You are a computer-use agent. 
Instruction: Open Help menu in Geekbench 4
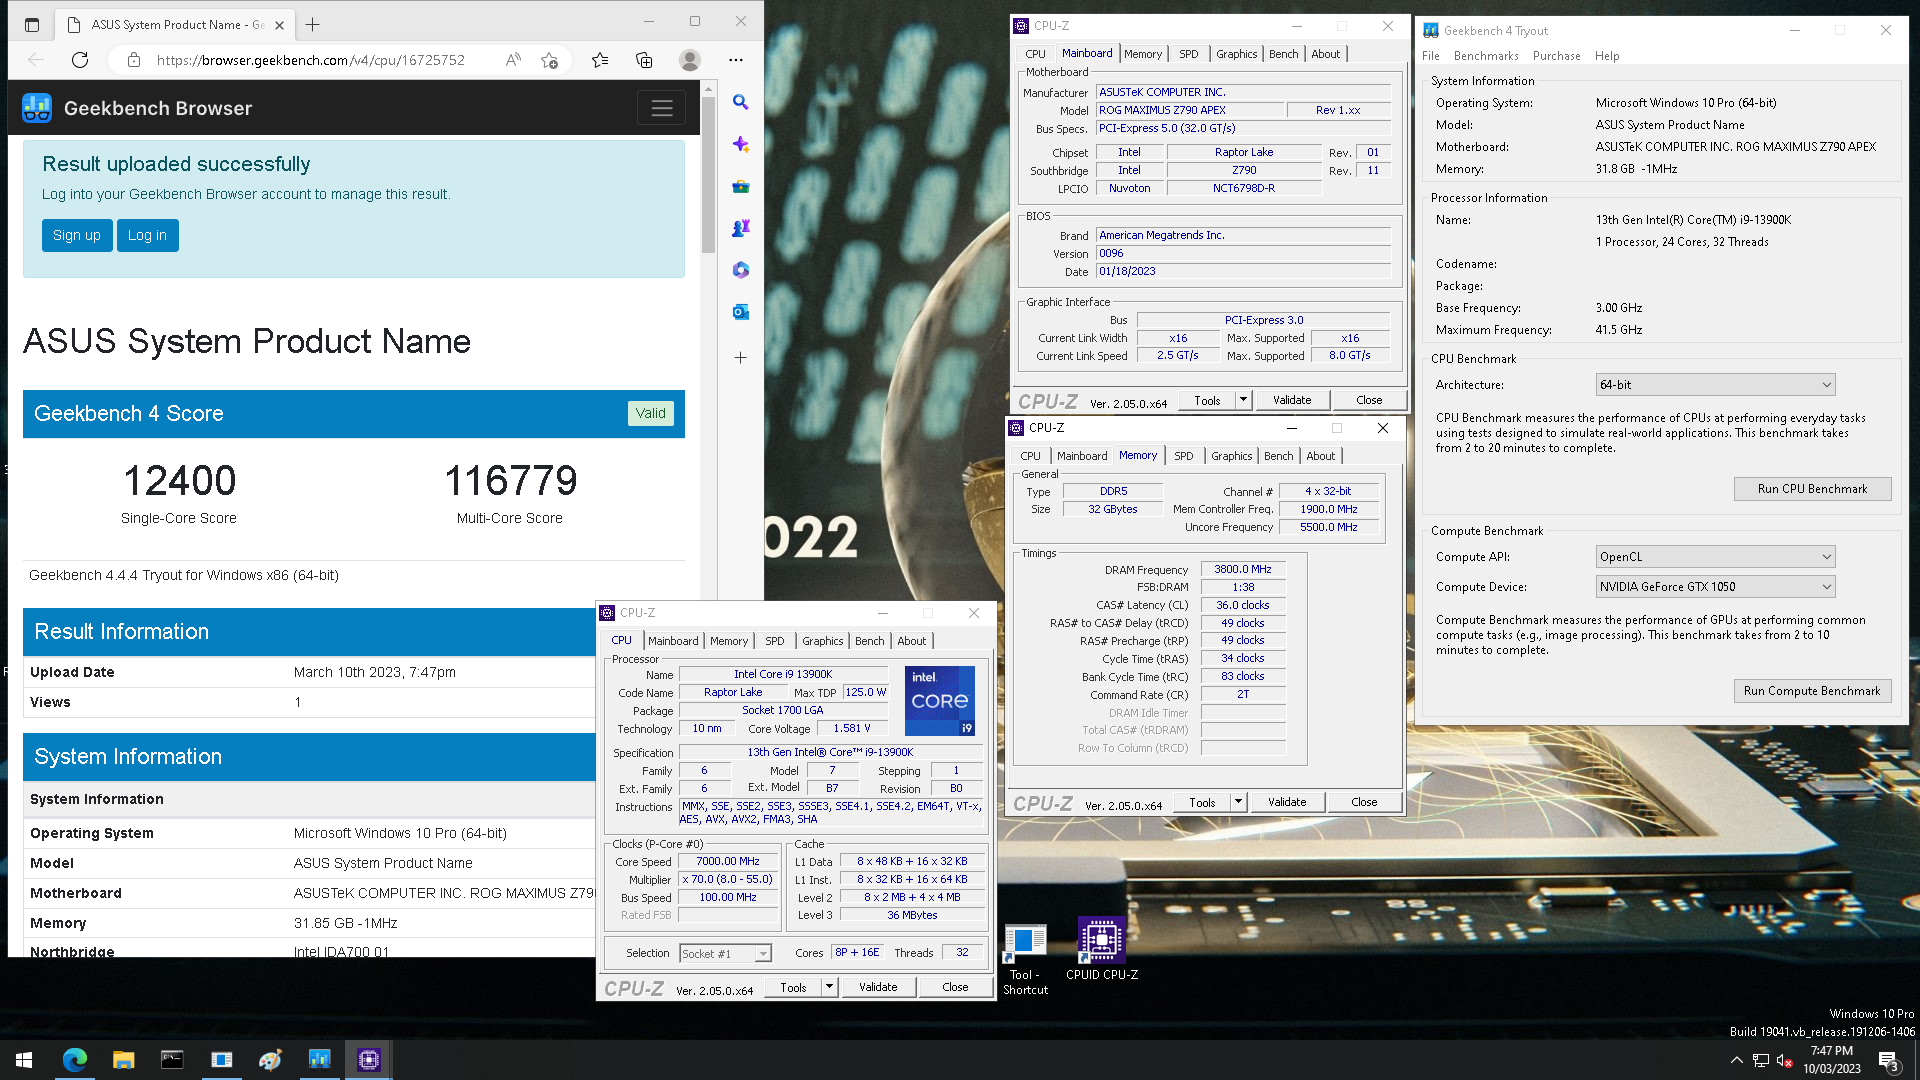(1606, 56)
